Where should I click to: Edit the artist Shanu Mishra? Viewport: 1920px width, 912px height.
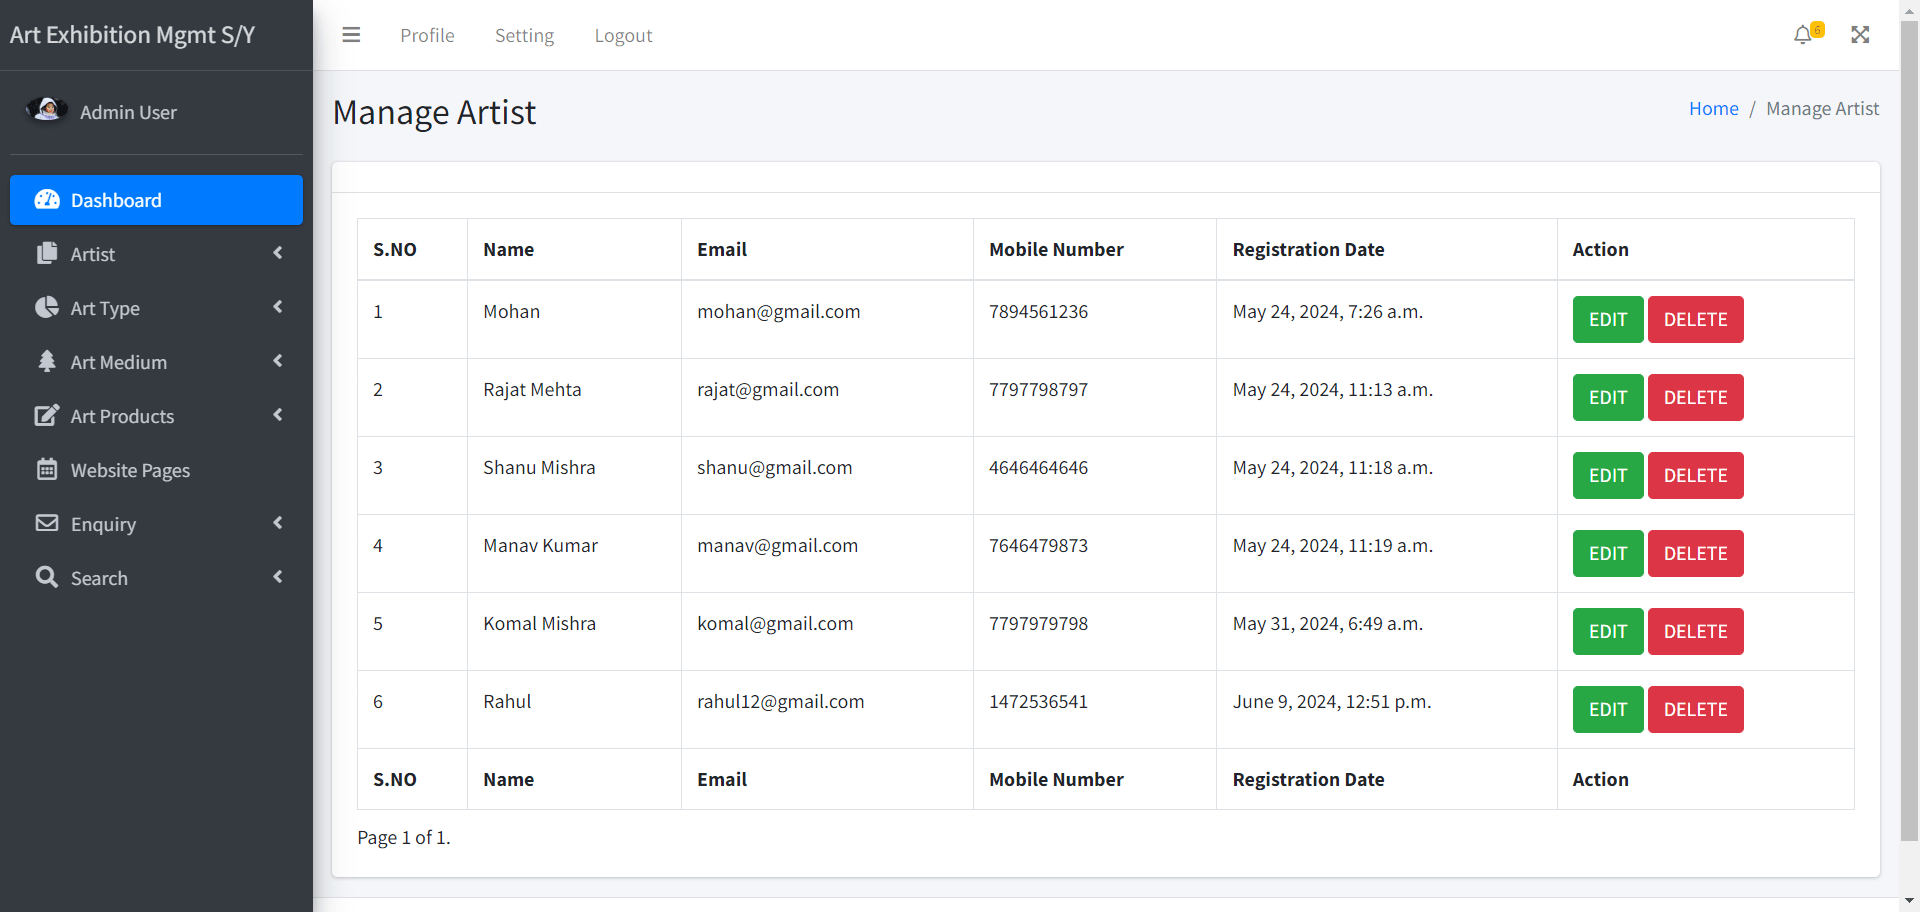click(x=1607, y=475)
